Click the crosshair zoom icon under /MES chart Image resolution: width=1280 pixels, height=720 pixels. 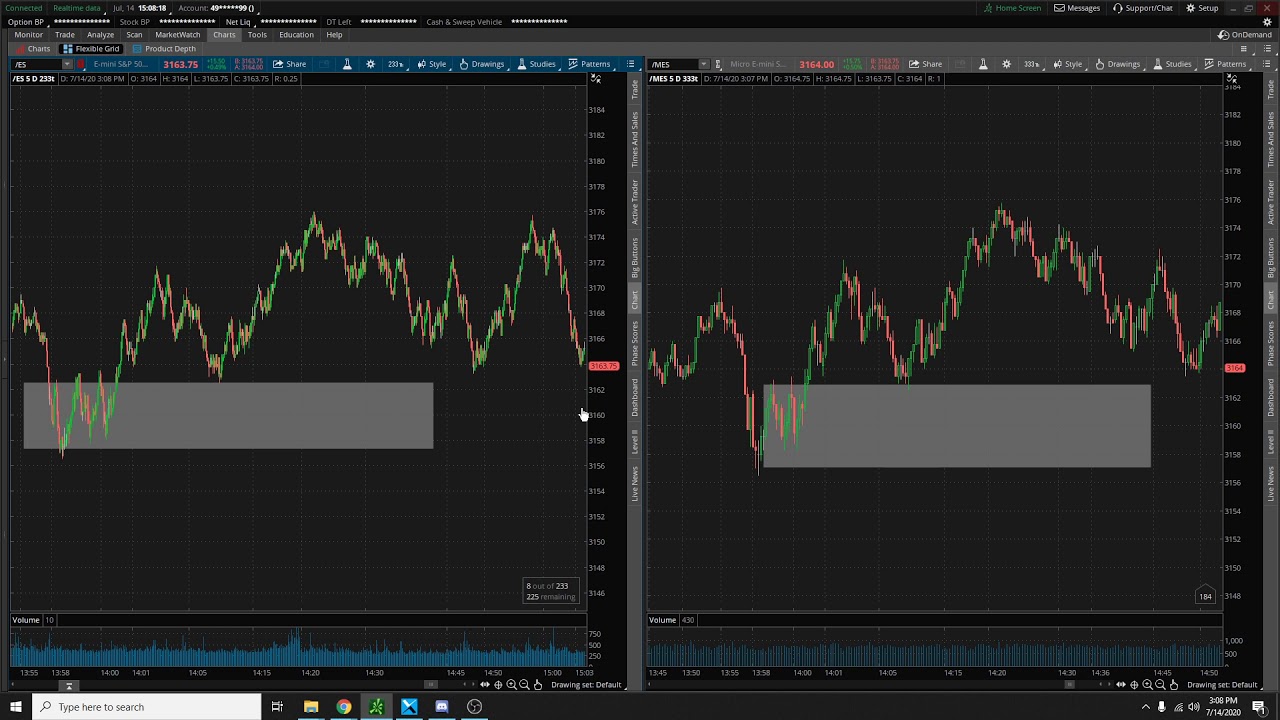pyautogui.click(x=1134, y=685)
